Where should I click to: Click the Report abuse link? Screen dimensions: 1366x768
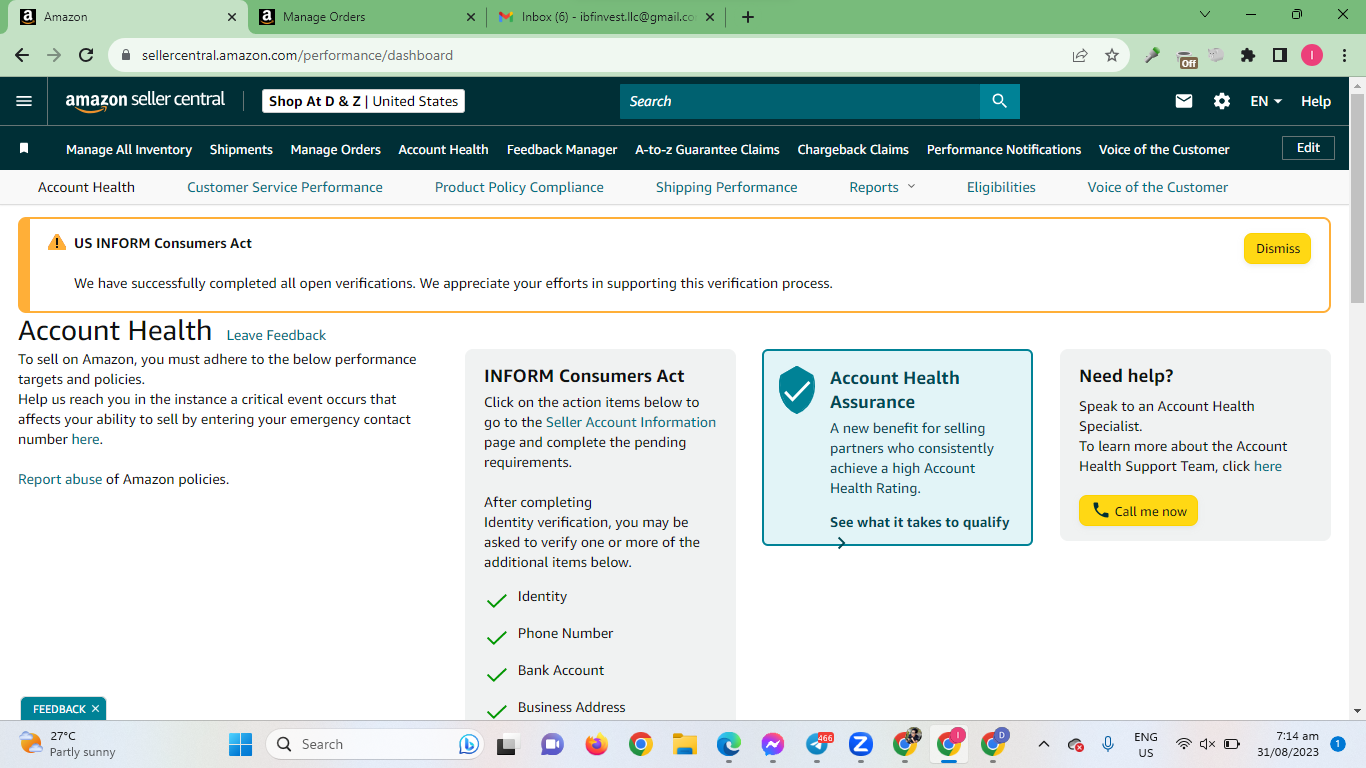point(60,479)
